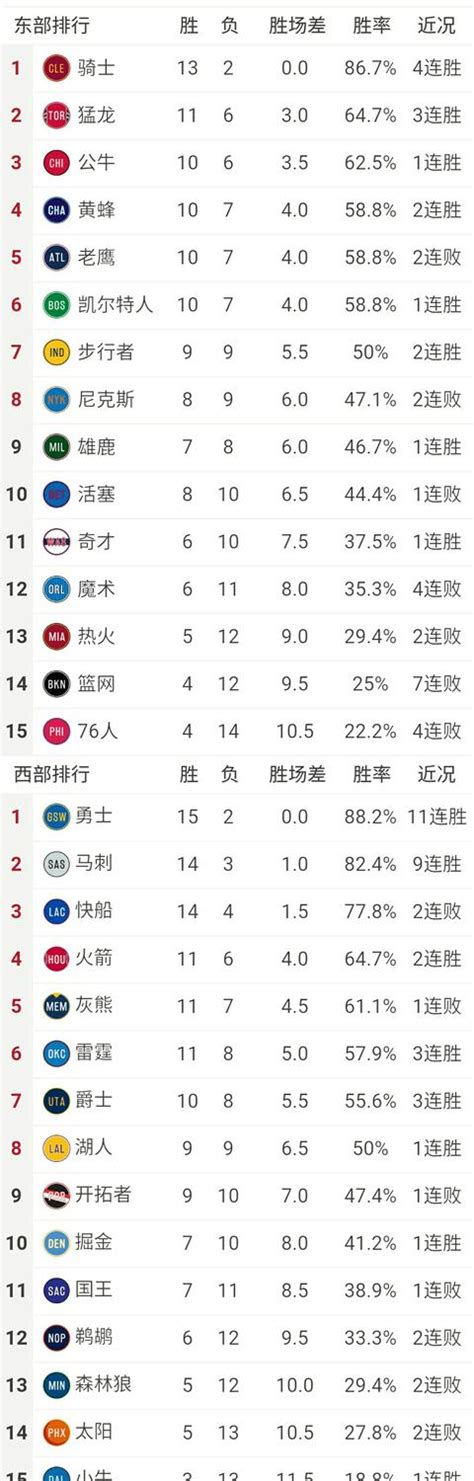Select the 西部排行 header label

point(51,774)
